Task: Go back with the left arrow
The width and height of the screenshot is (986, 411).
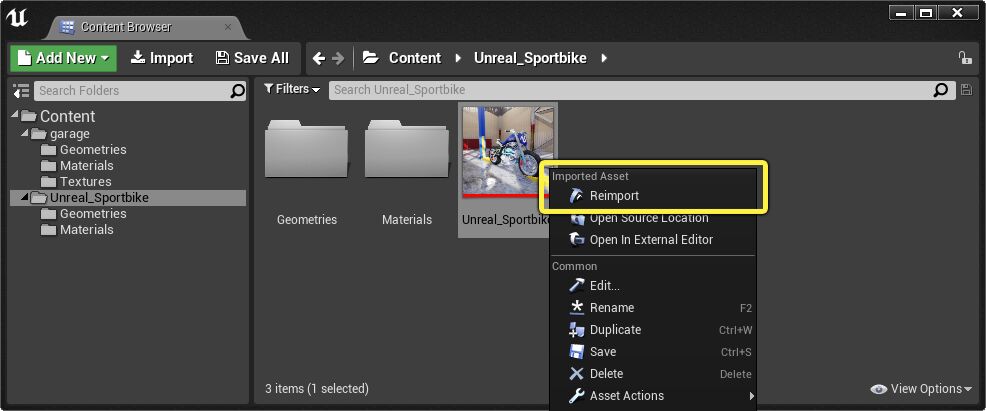Action: (x=319, y=58)
